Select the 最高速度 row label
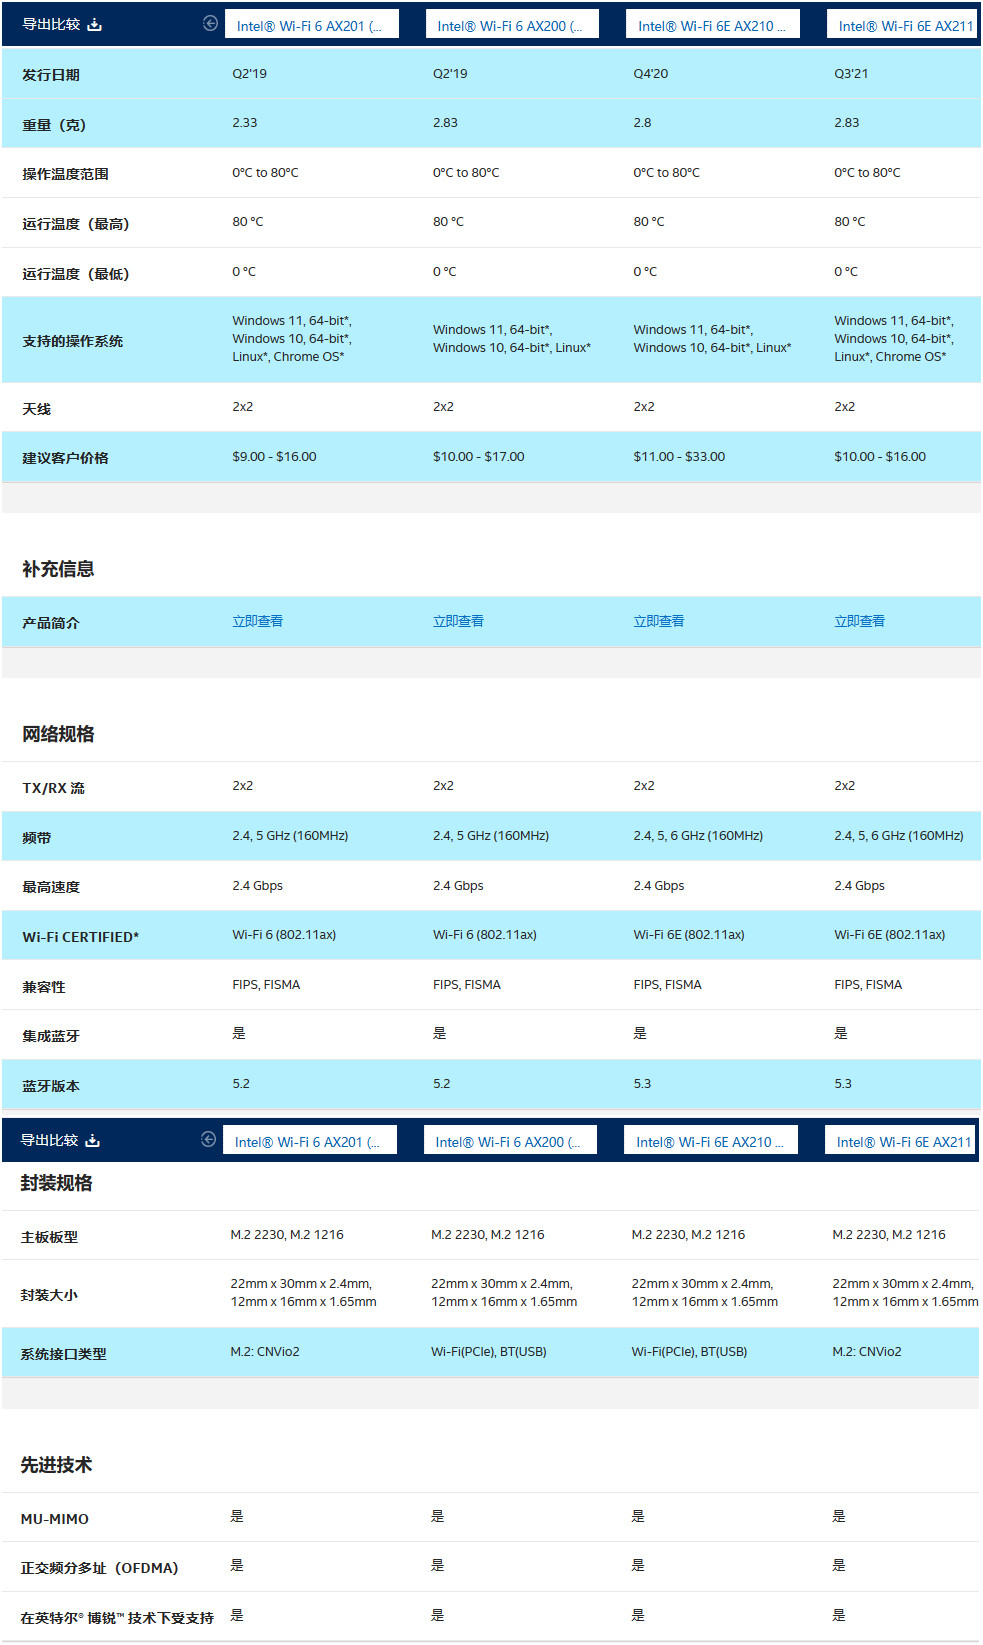This screenshot has width=983, height=1645. [51, 887]
